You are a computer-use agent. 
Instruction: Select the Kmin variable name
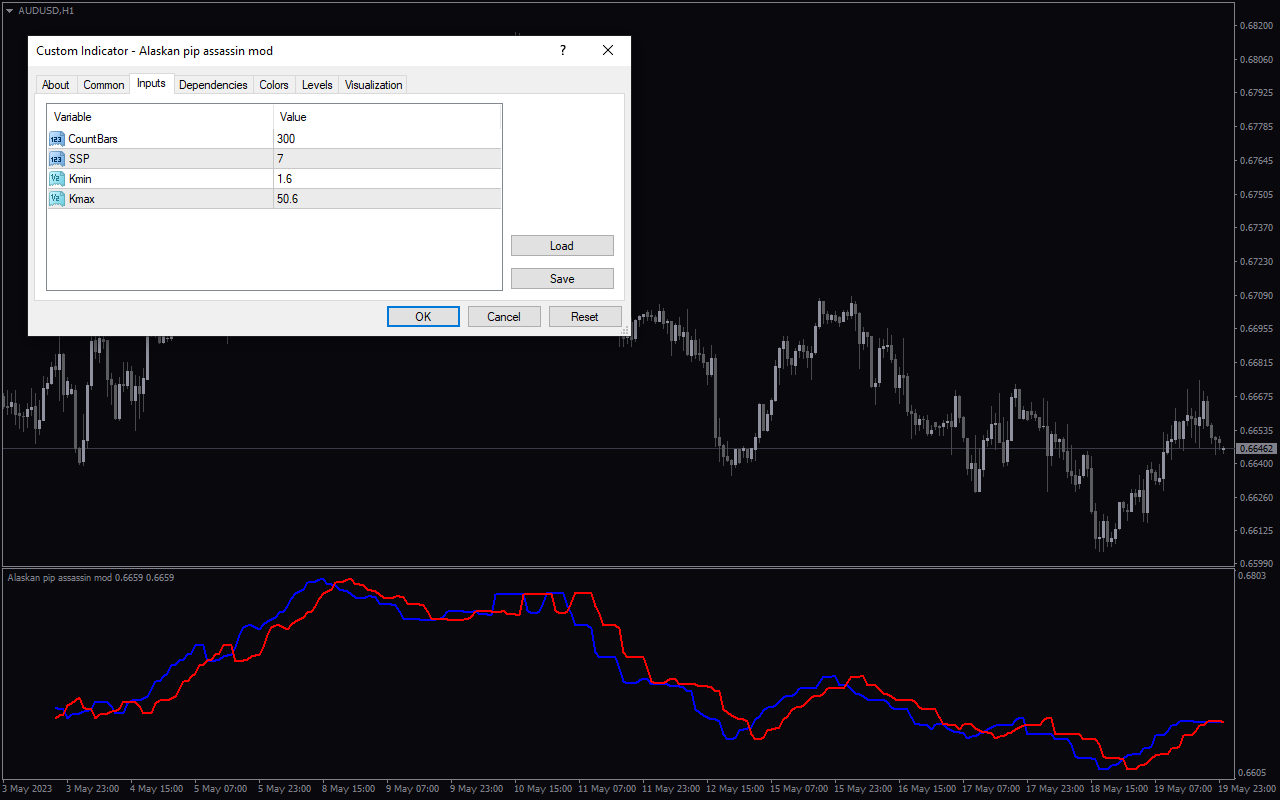point(81,179)
